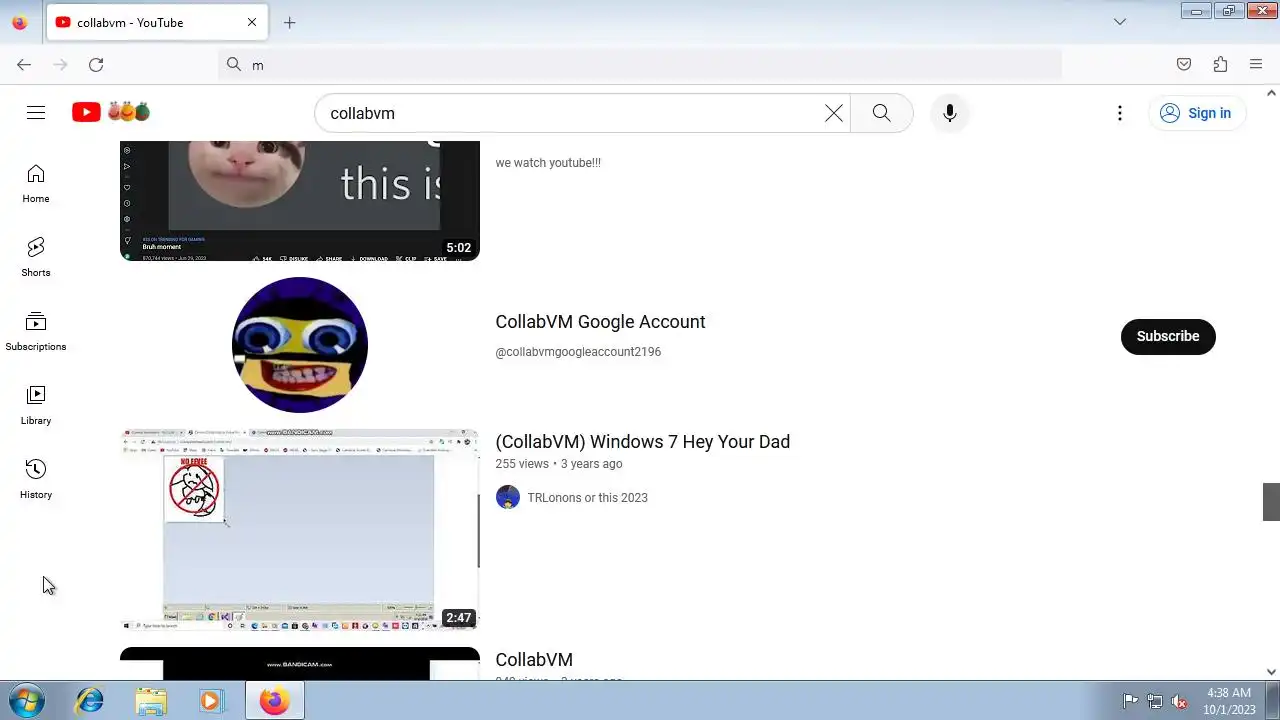Viewport: 1280px width, 720px height.
Task: Open TRLonons or this 2023 channel
Action: click(x=588, y=498)
